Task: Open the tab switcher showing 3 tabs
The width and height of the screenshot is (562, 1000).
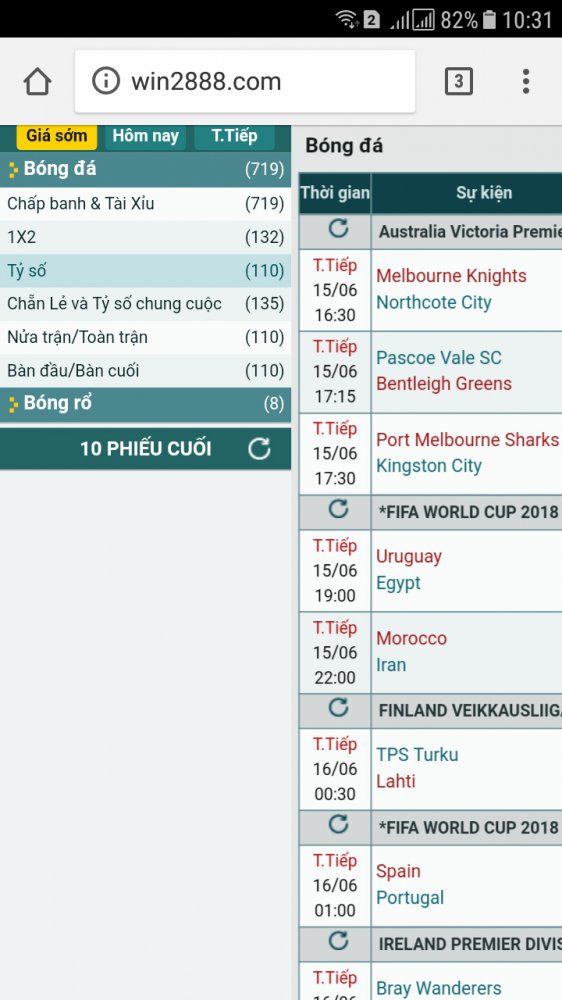Action: pyautogui.click(x=458, y=82)
